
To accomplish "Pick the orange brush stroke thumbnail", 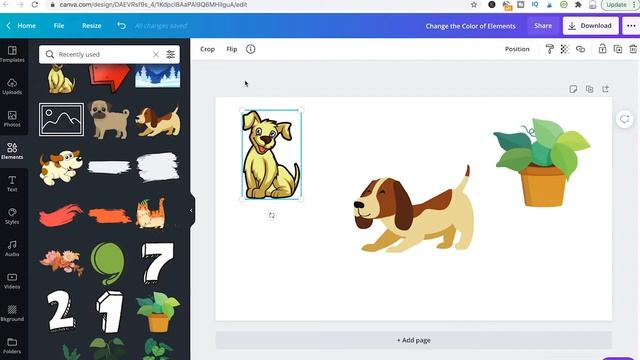I will click(x=109, y=216).
